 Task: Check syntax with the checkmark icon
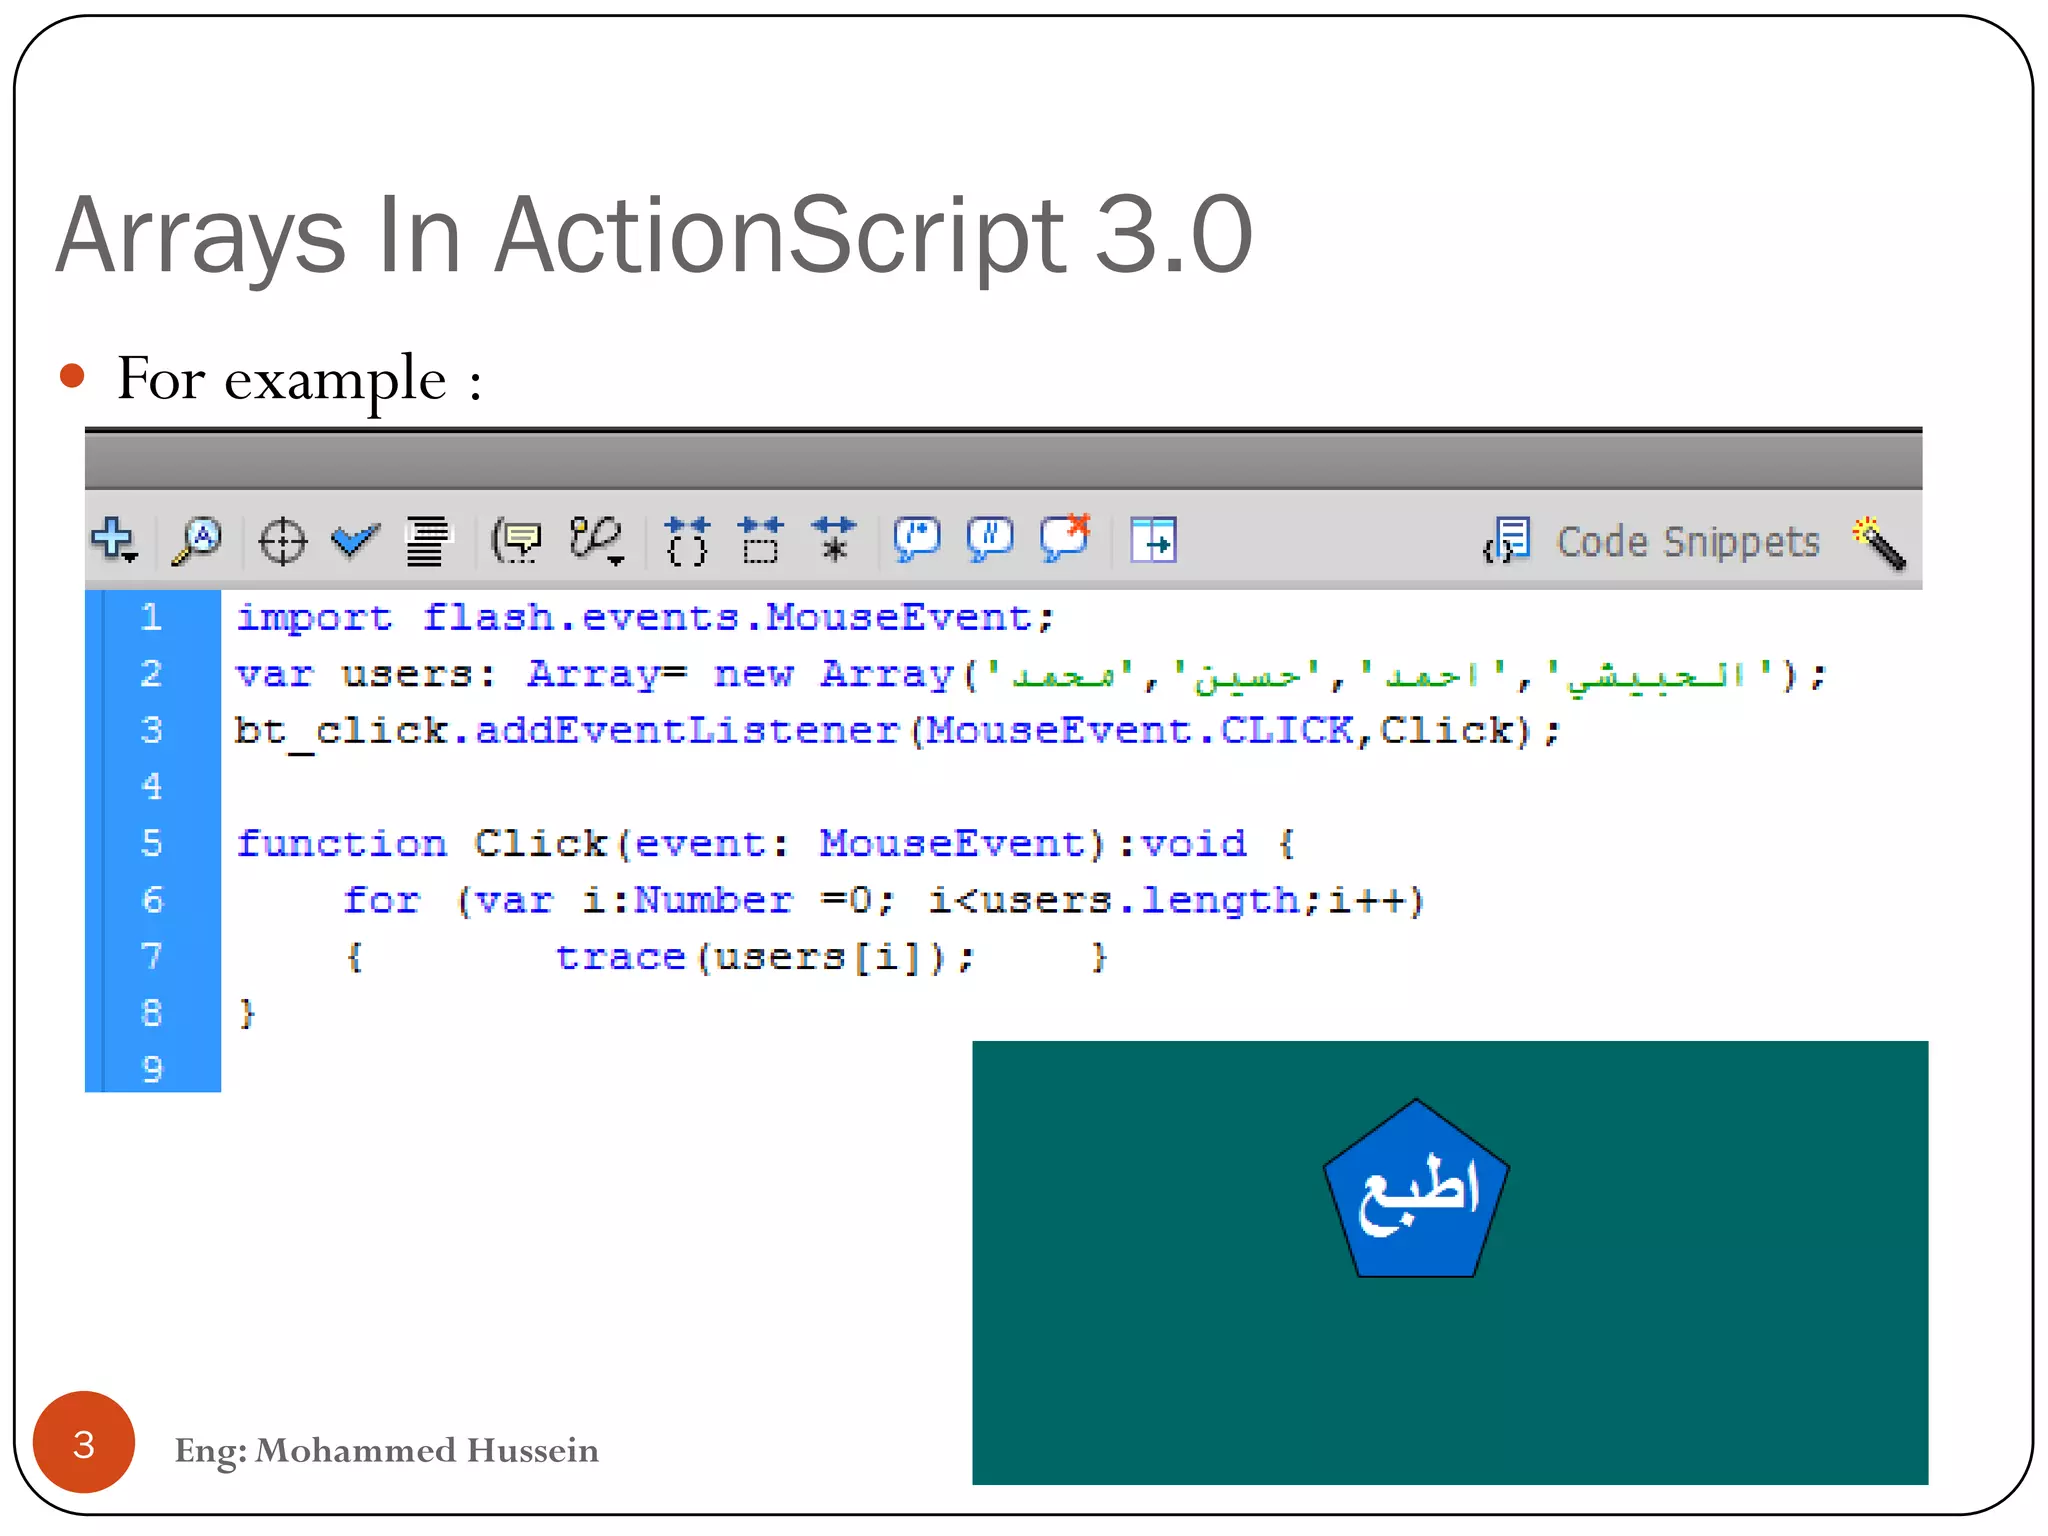pyautogui.click(x=354, y=541)
